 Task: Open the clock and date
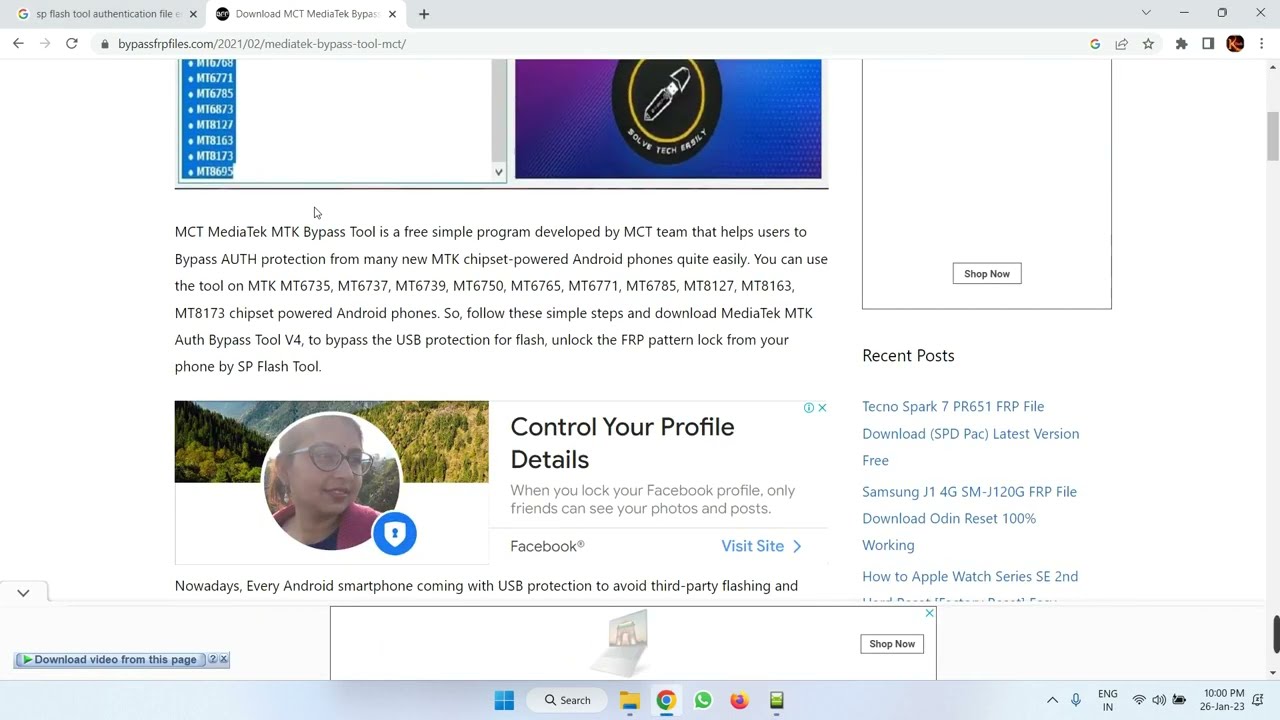pos(1224,700)
